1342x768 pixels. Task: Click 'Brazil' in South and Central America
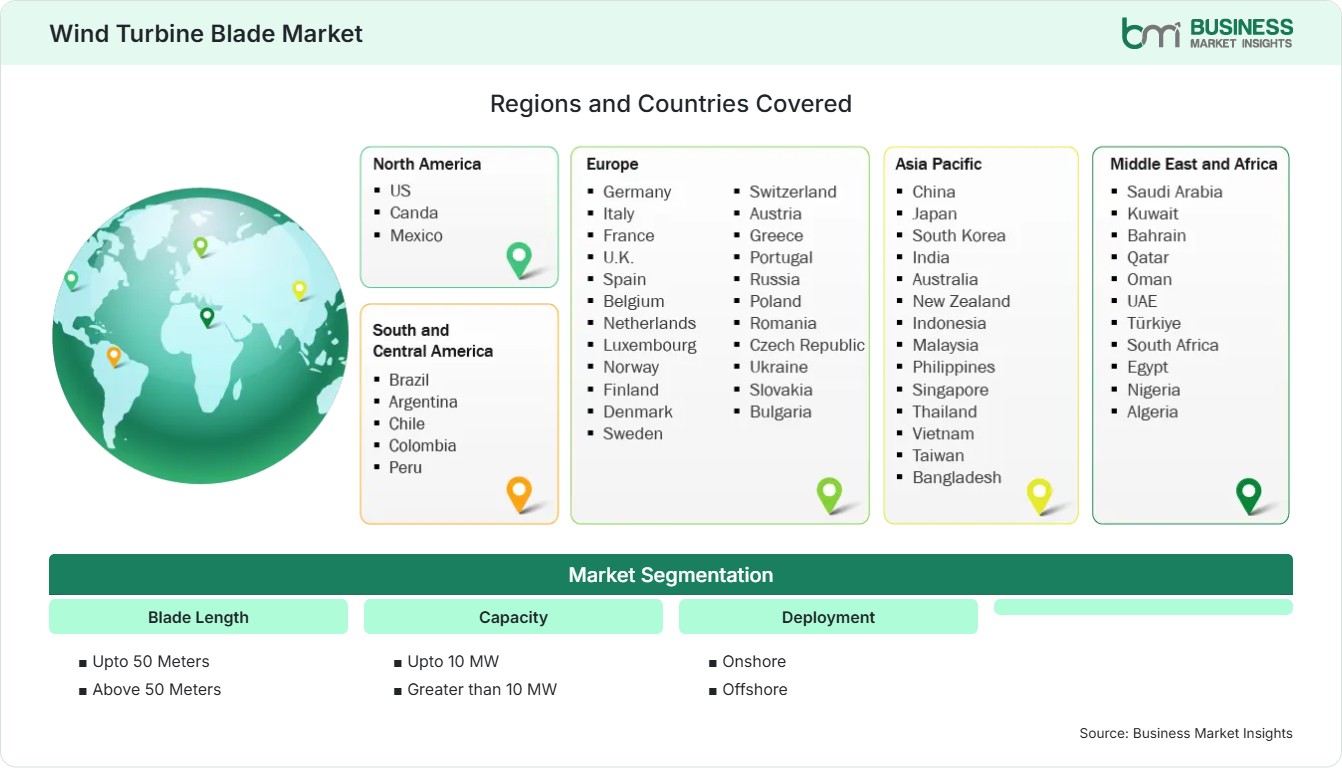click(409, 380)
